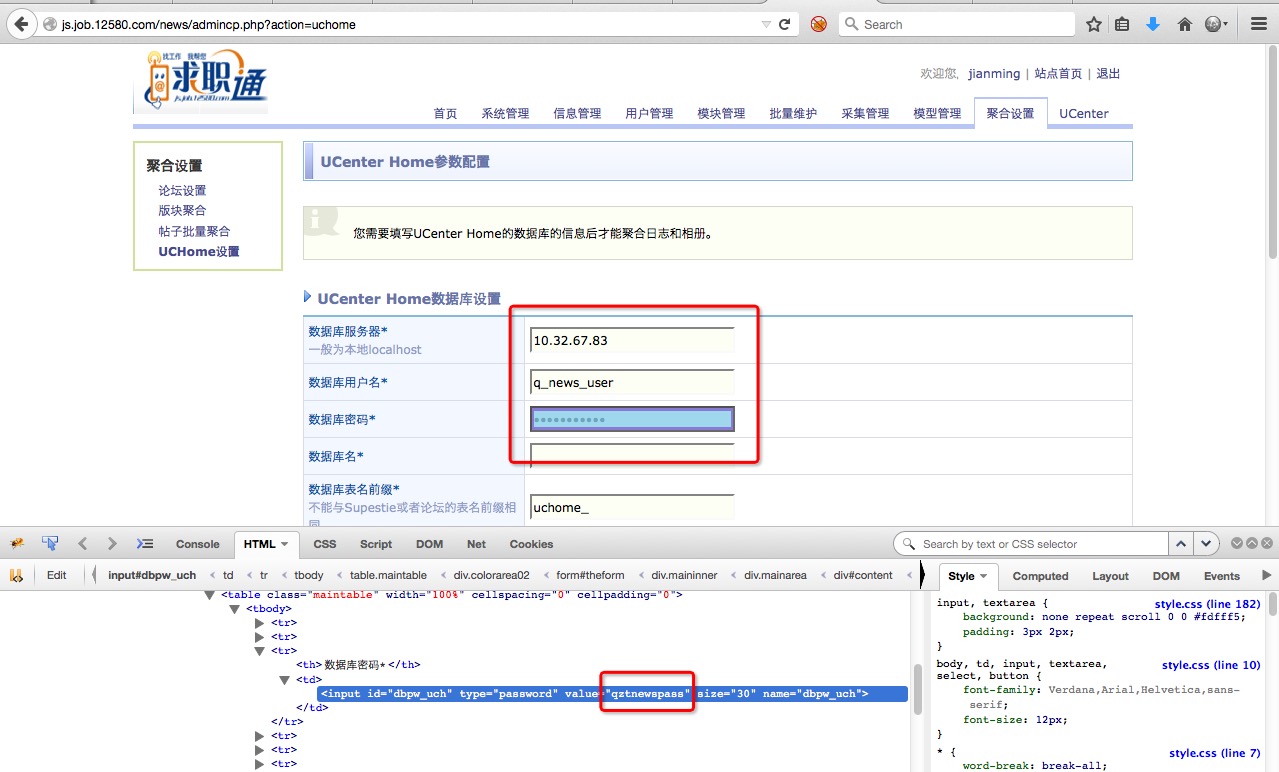
Task: Detach Firebug with the round up-arrow icon
Action: pos(1250,544)
